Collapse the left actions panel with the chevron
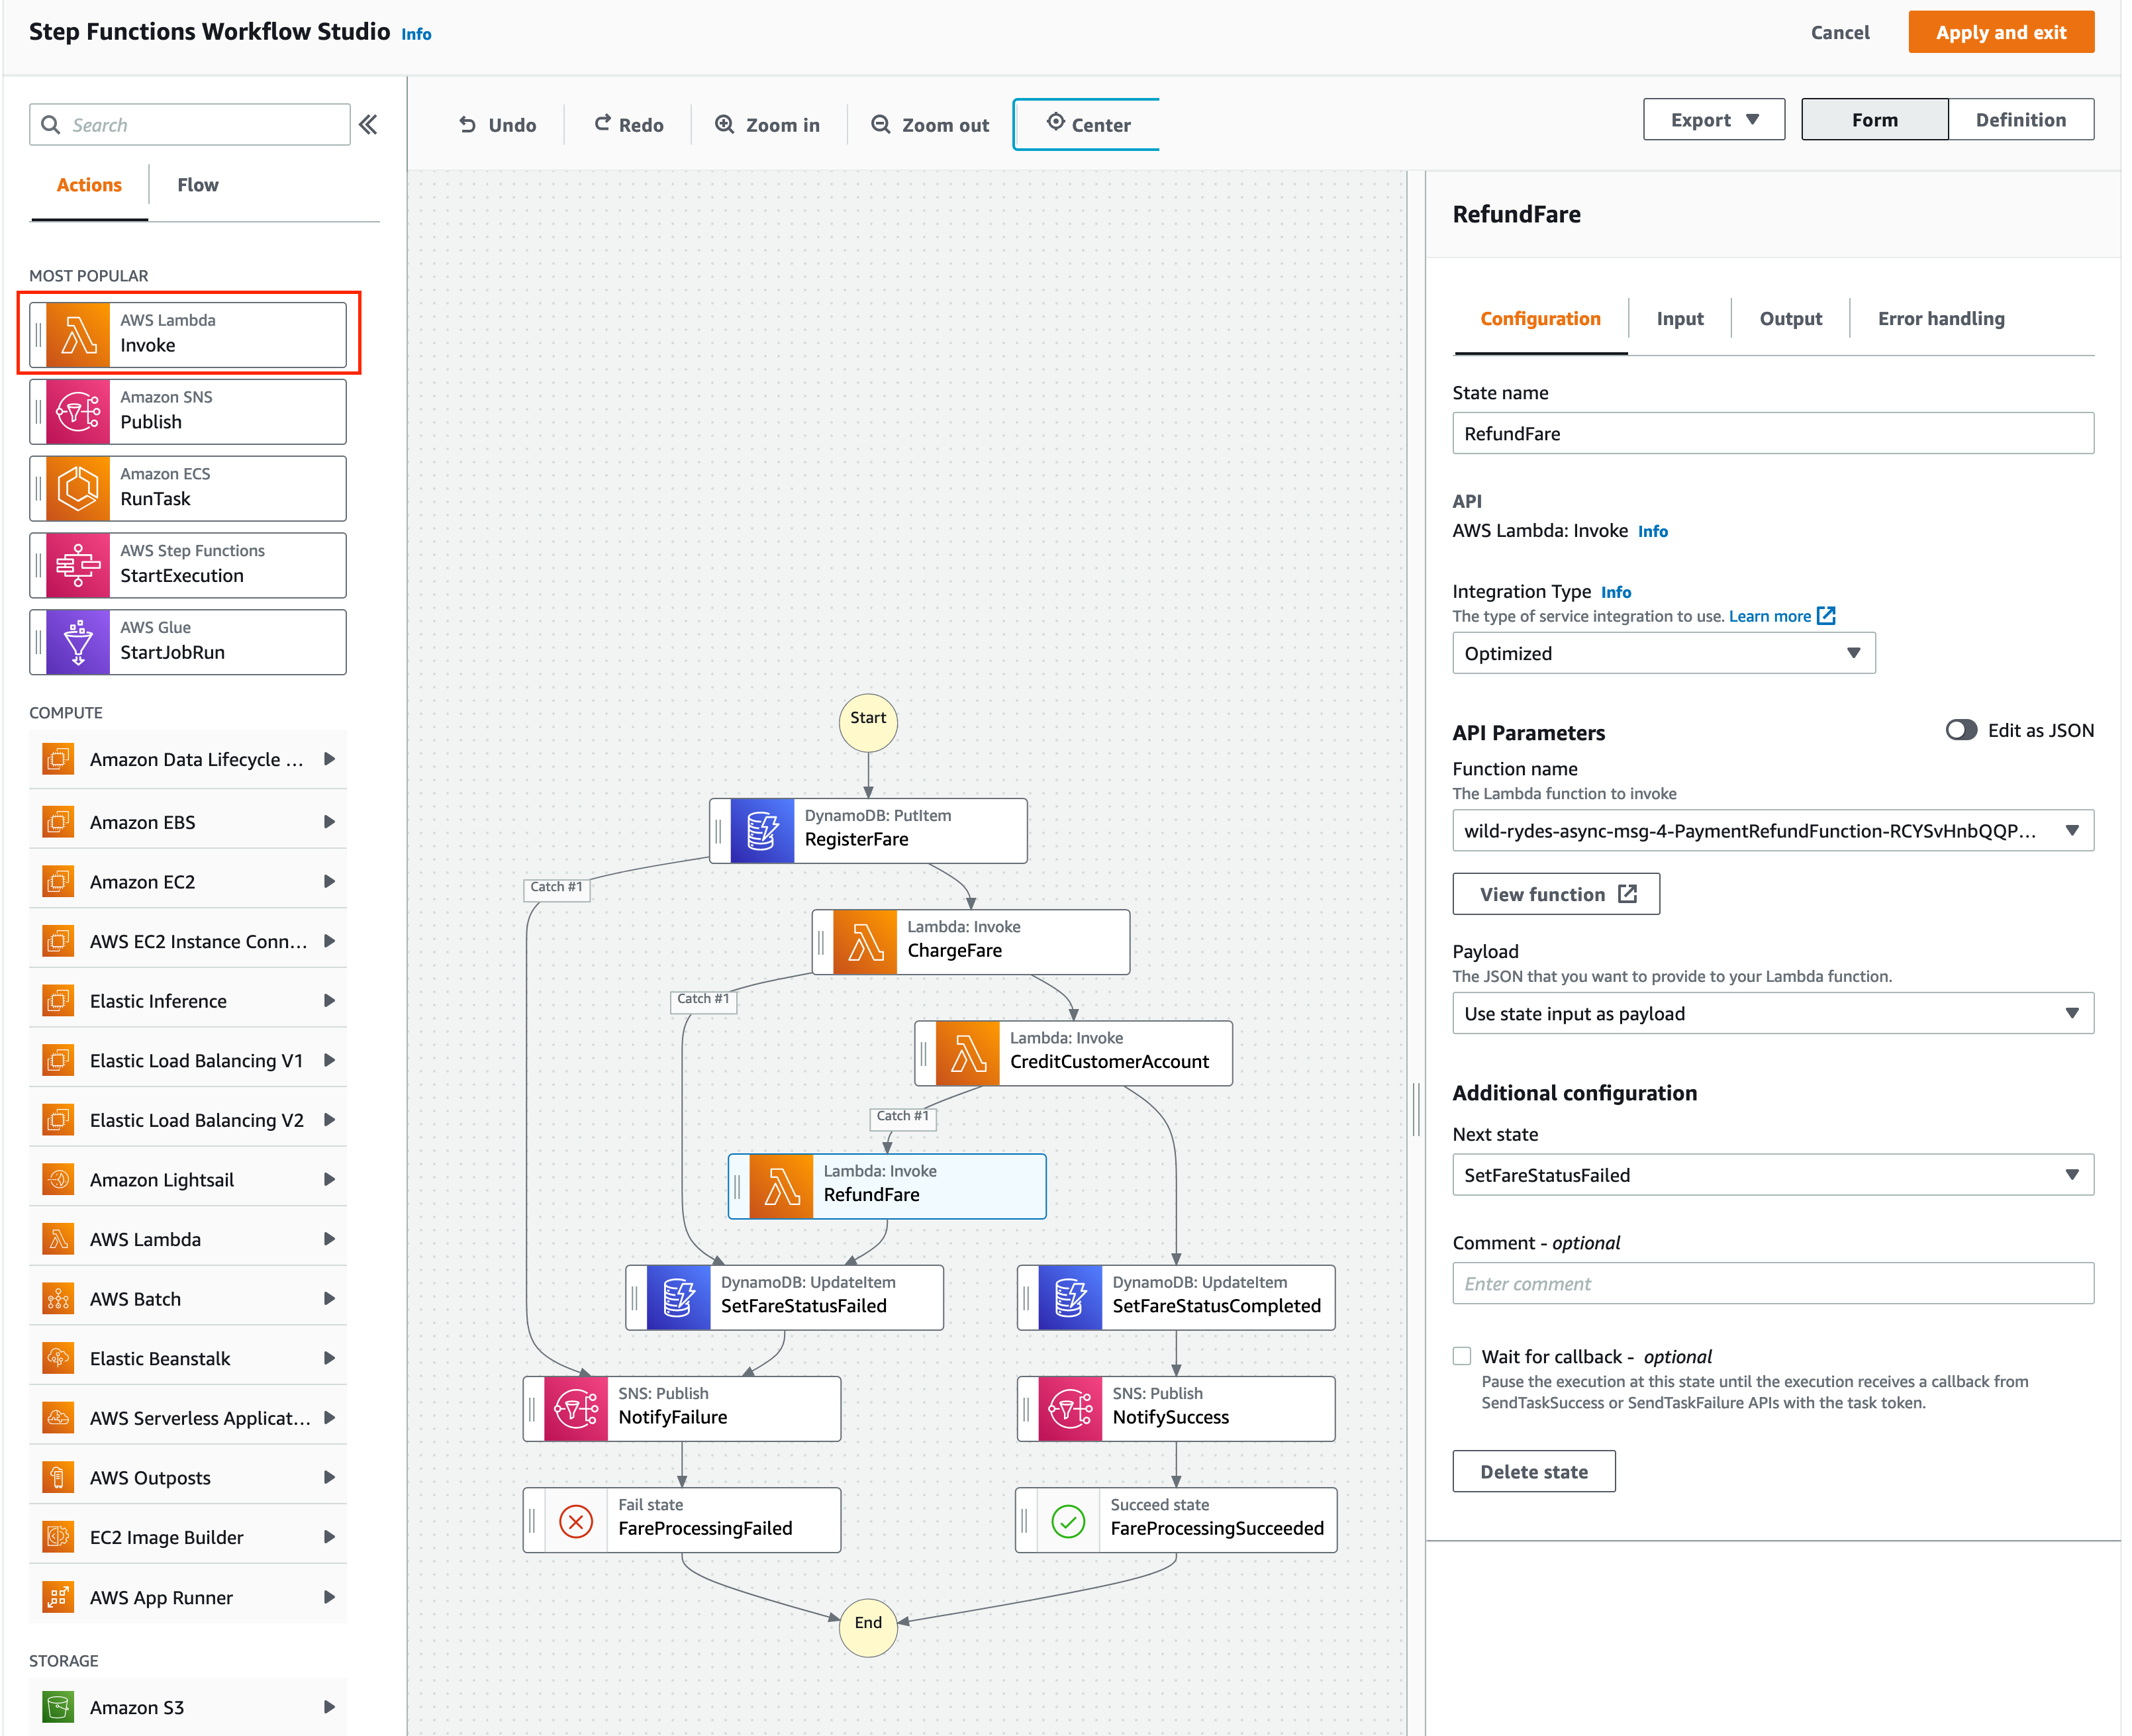This screenshot has height=1736, width=2132. [368, 125]
